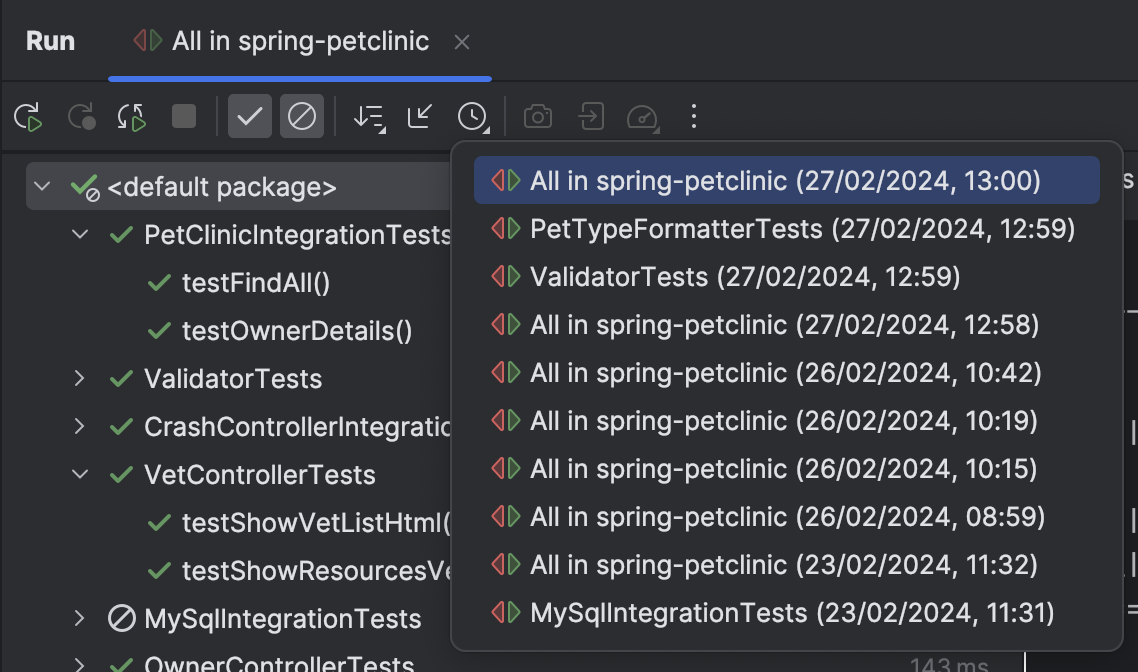Viewport: 1138px width, 672px height.
Task: Rerun only failed tests
Action: (x=82, y=116)
